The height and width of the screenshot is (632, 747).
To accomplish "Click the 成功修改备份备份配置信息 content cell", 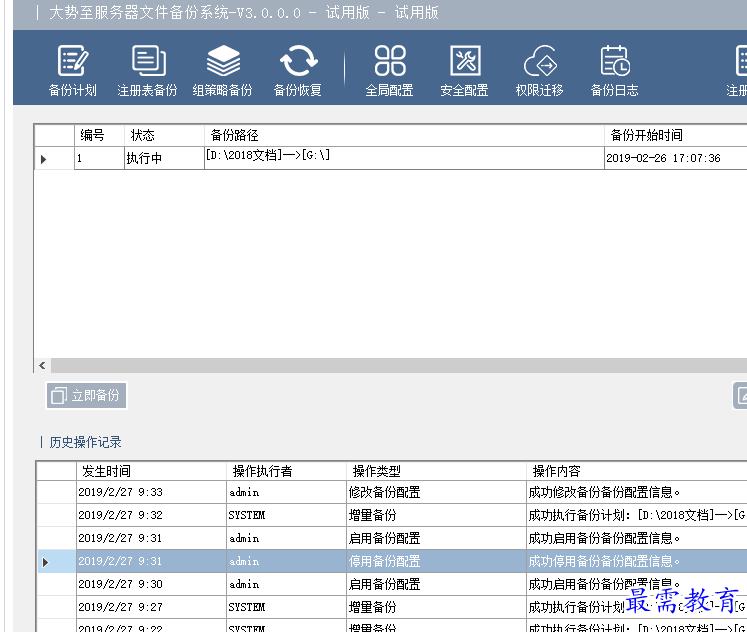I will coord(637,492).
